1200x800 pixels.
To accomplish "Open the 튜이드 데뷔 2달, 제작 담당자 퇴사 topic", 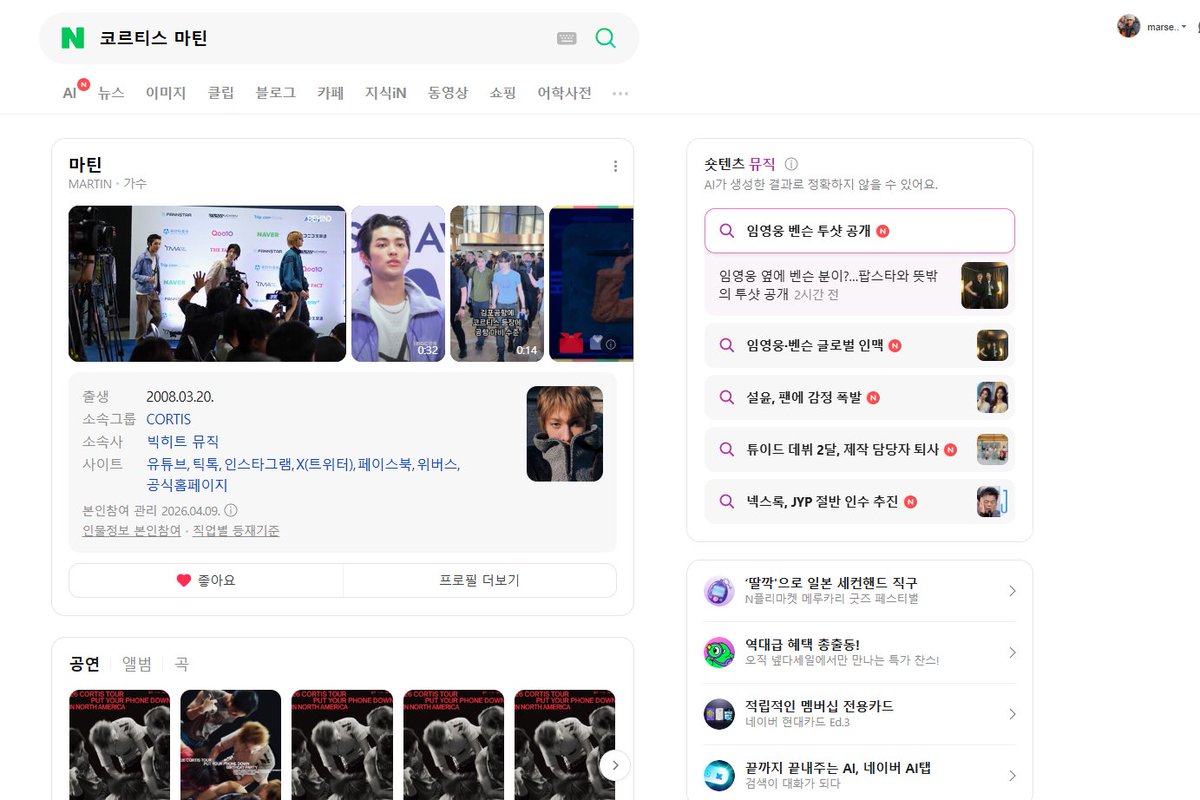I will [x=860, y=449].
